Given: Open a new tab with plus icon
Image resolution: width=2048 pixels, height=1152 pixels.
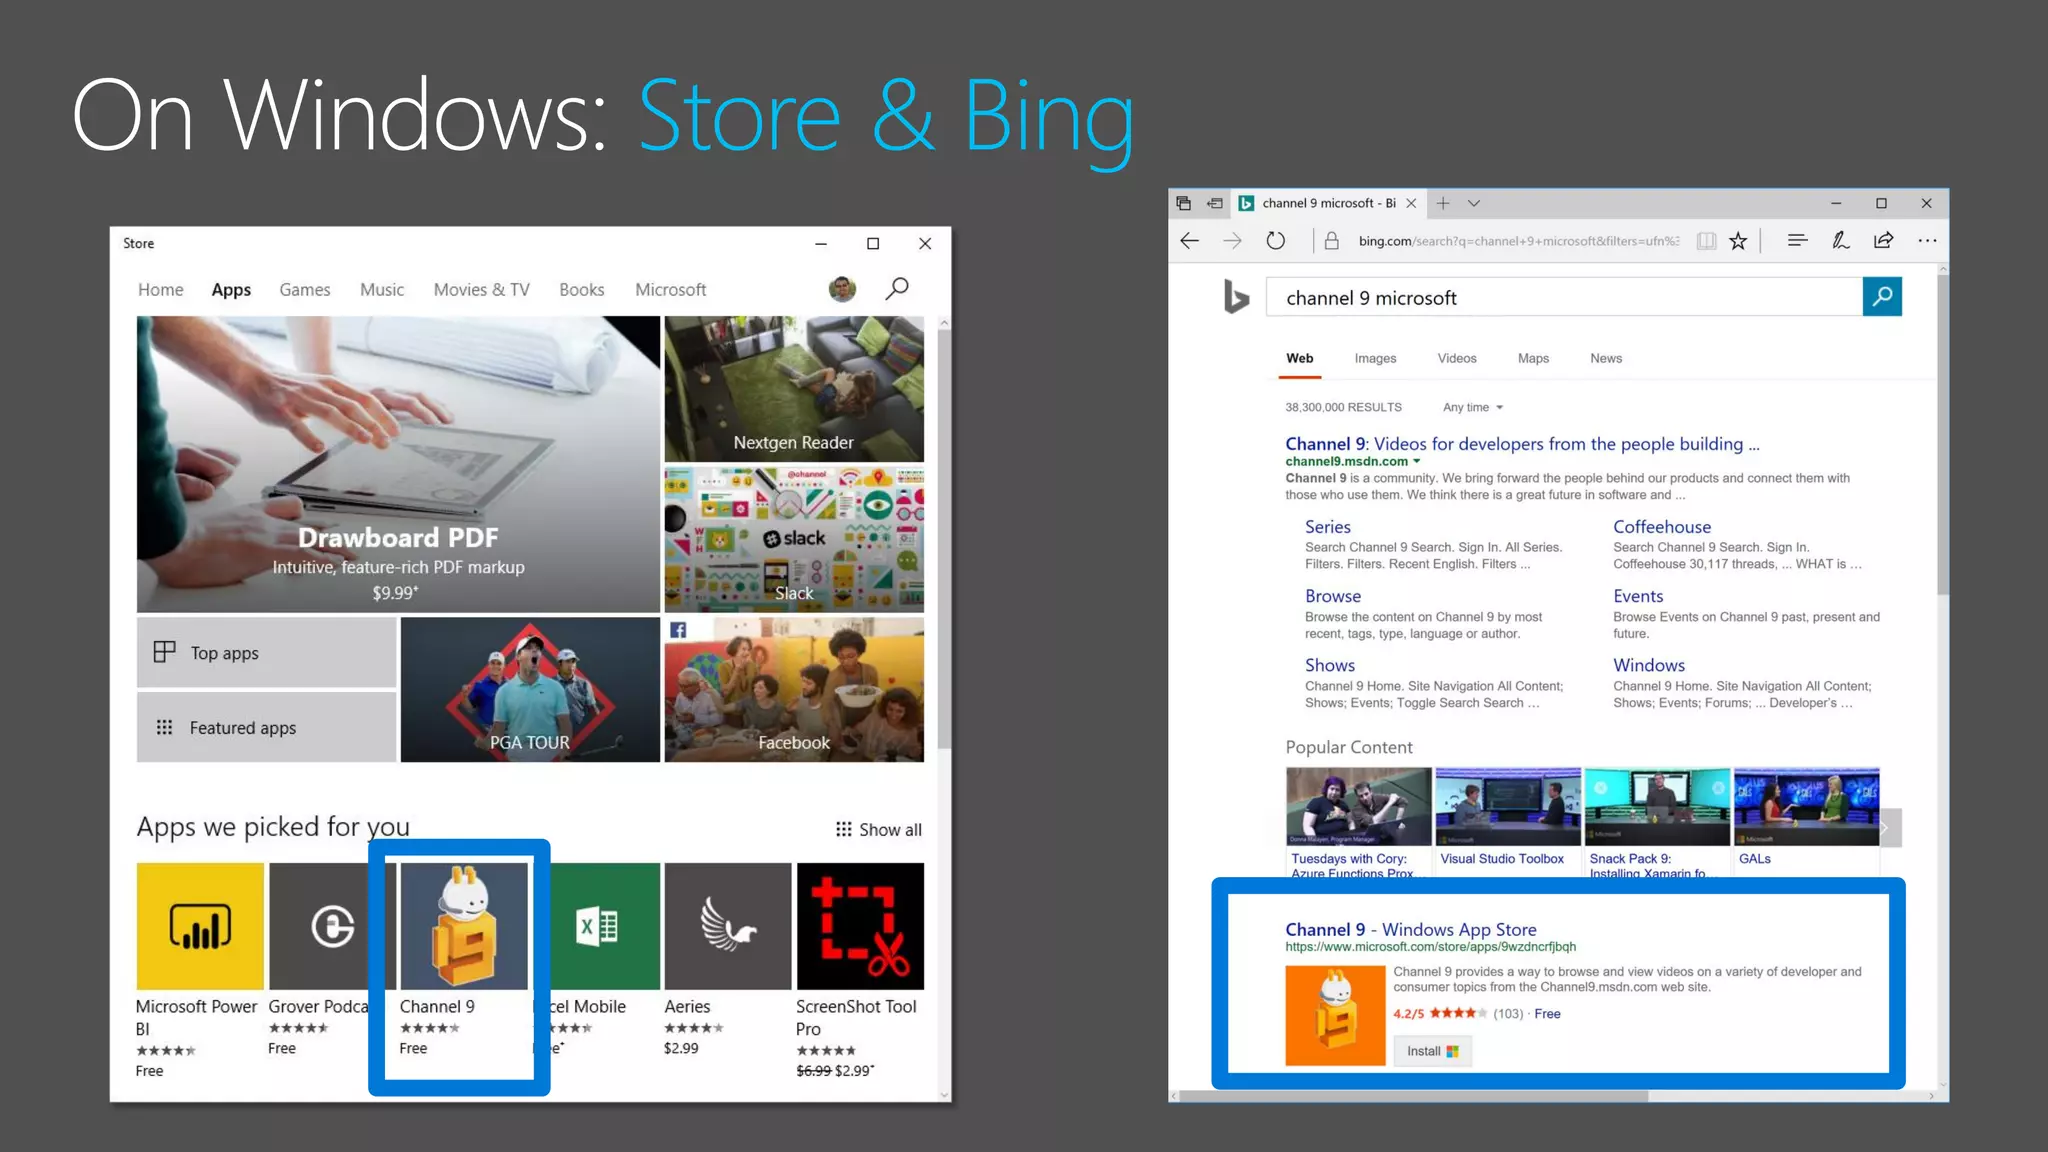Looking at the screenshot, I should [x=1442, y=203].
